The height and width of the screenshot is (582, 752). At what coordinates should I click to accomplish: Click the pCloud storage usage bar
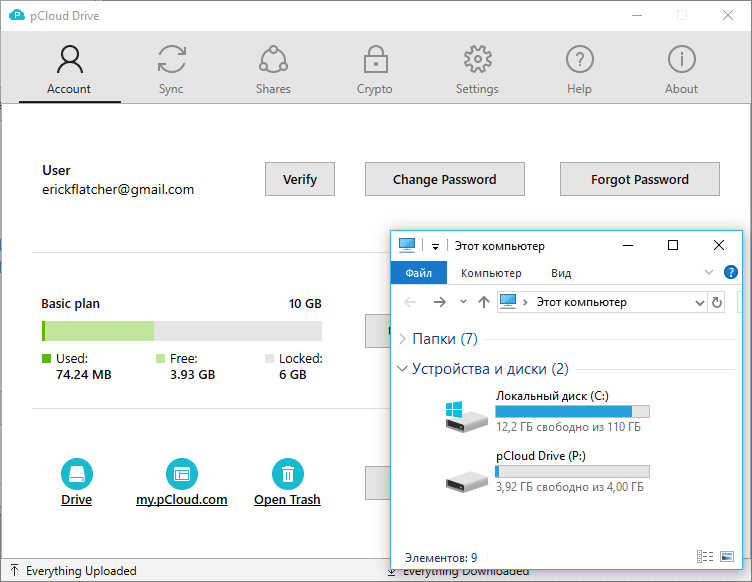tap(182, 331)
